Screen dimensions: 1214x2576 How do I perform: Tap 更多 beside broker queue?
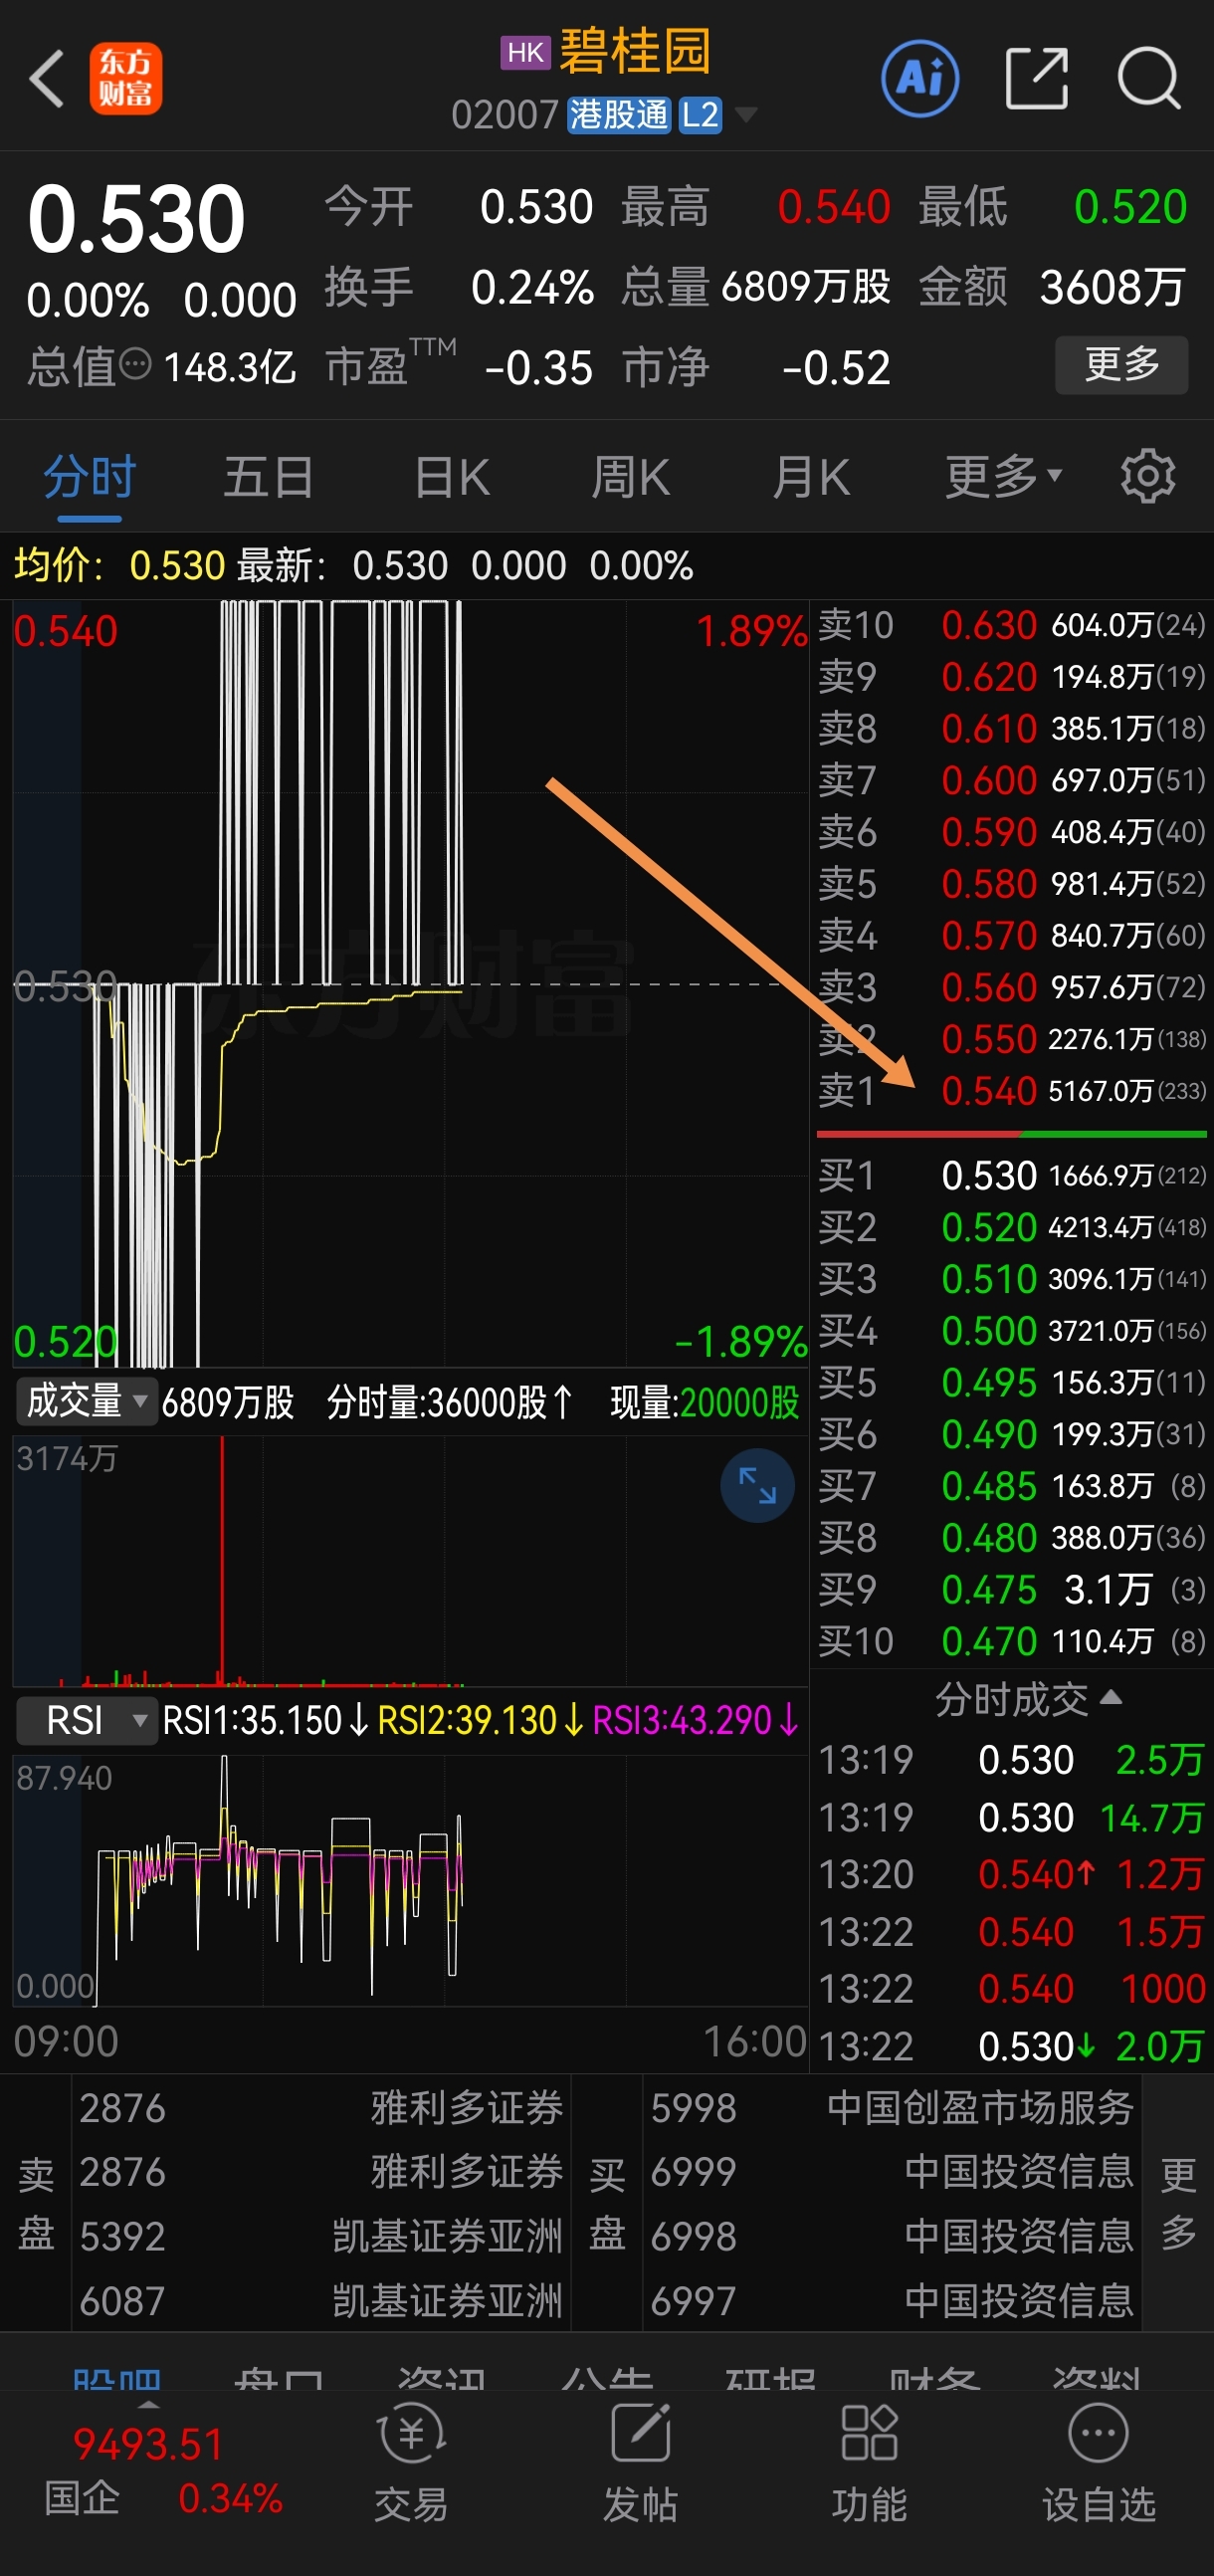coord(1178,2204)
